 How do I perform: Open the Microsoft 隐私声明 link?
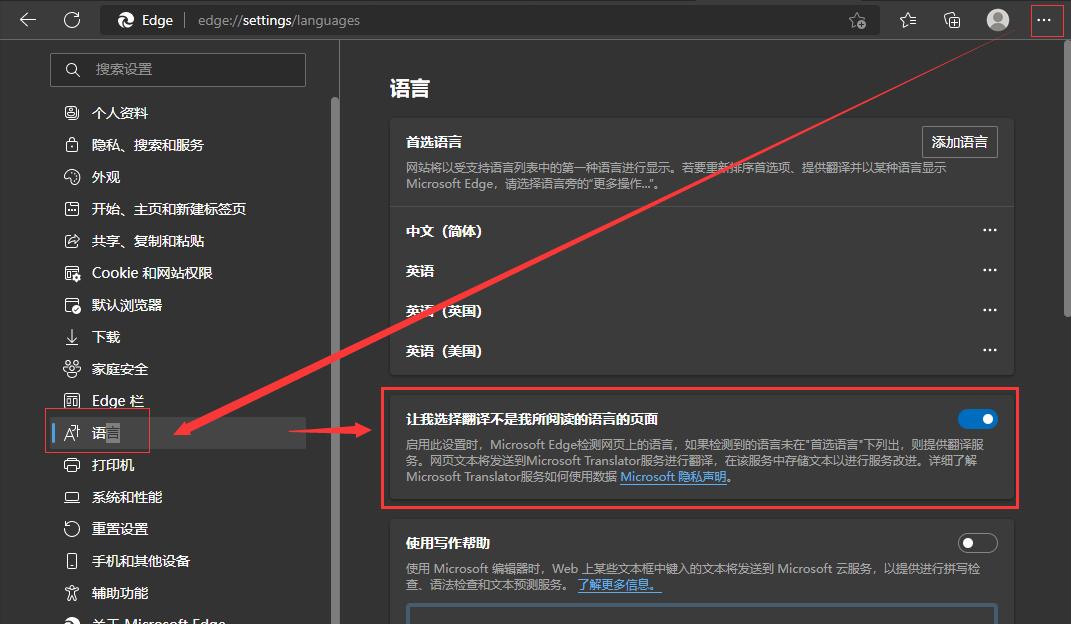pyautogui.click(x=673, y=477)
